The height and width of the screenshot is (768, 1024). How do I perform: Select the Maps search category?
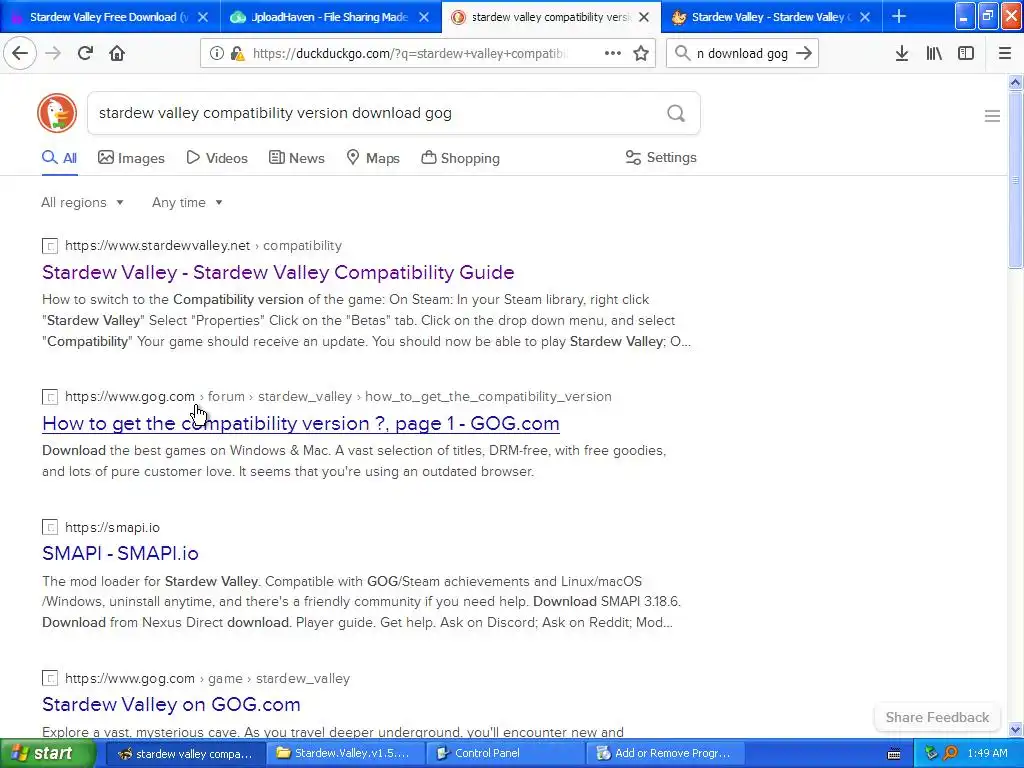[373, 158]
